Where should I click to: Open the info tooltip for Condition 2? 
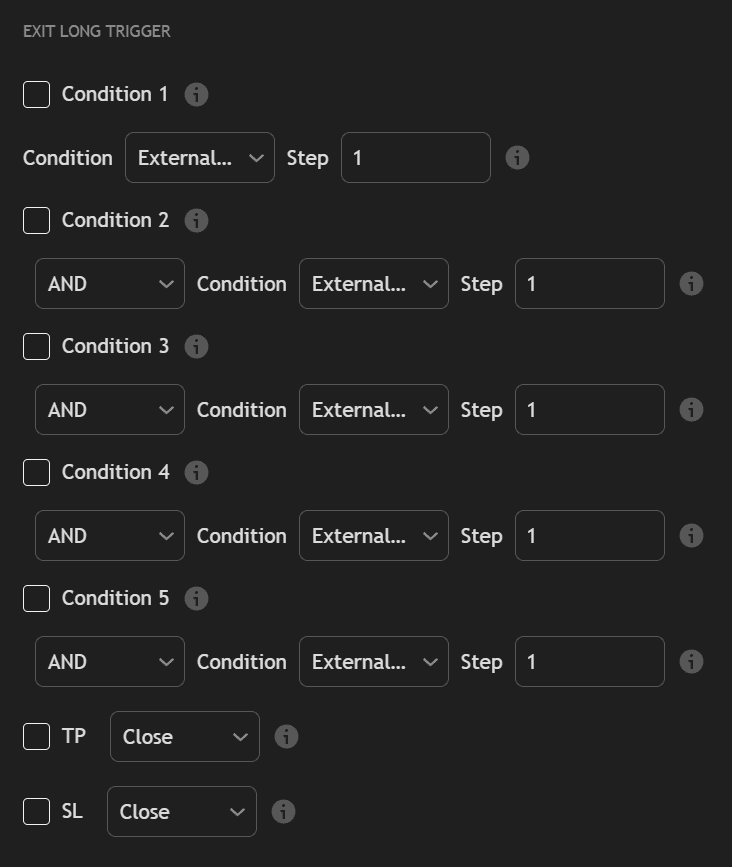tap(197, 220)
